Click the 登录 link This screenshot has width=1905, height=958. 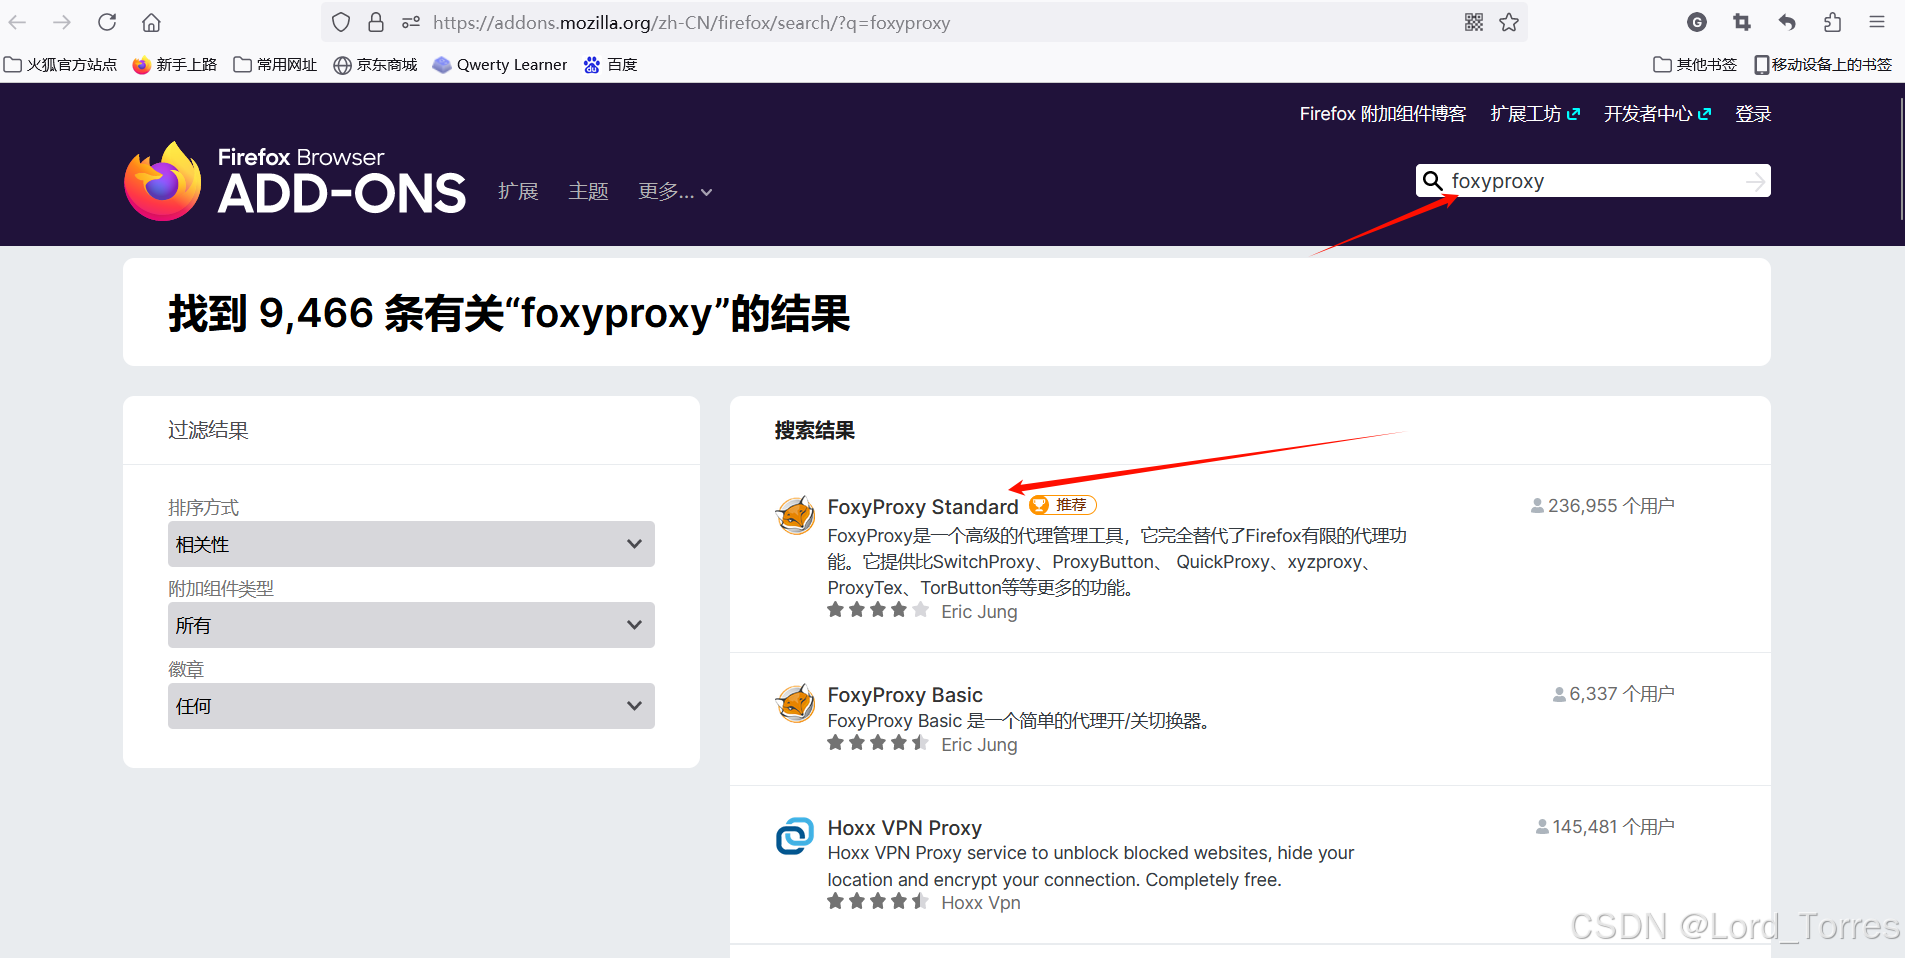pyautogui.click(x=1753, y=114)
